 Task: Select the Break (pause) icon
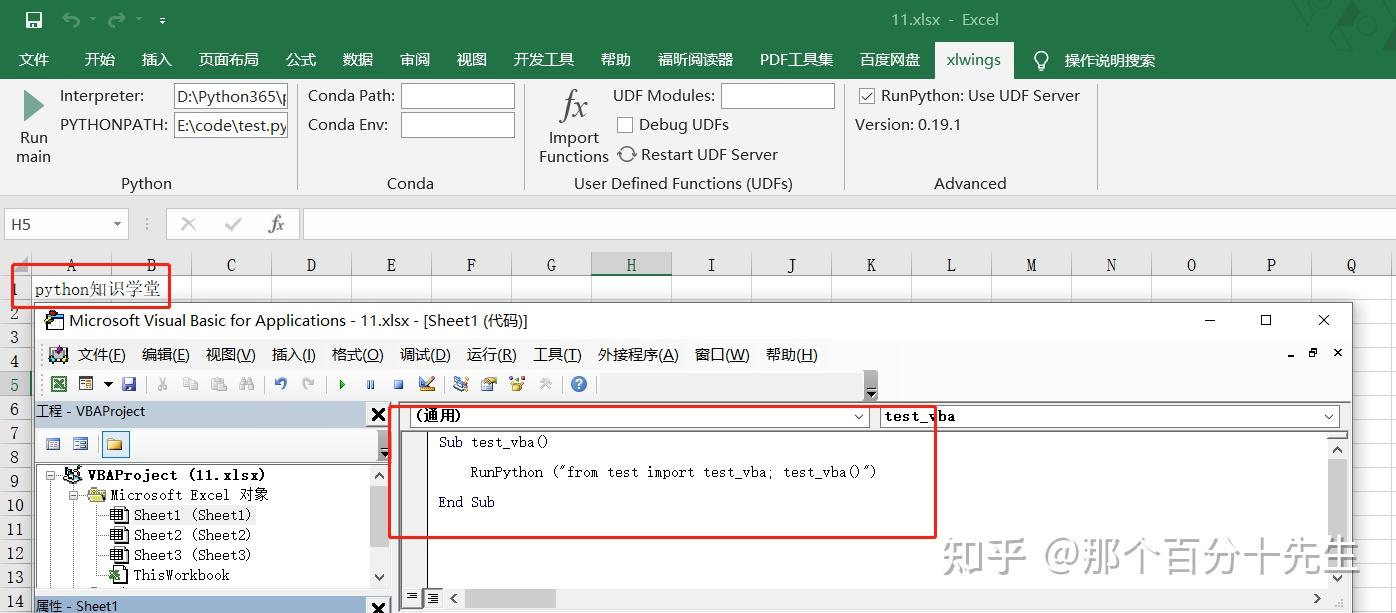pos(371,383)
